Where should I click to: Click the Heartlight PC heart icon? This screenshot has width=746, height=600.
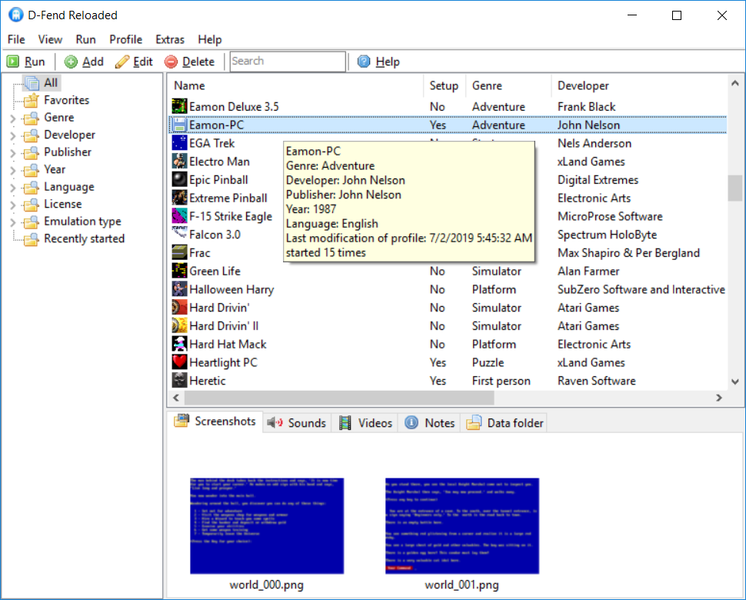pyautogui.click(x=179, y=362)
